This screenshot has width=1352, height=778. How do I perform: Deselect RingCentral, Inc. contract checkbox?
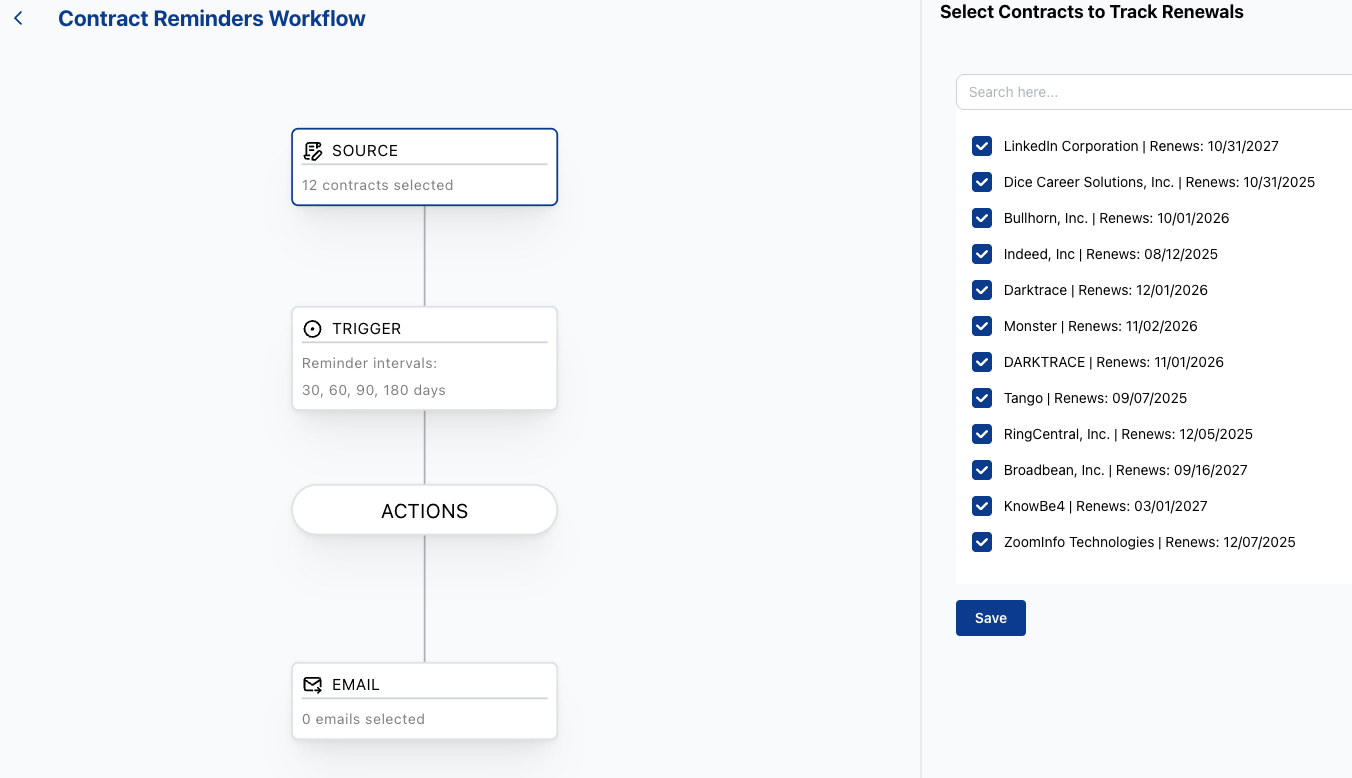click(982, 434)
